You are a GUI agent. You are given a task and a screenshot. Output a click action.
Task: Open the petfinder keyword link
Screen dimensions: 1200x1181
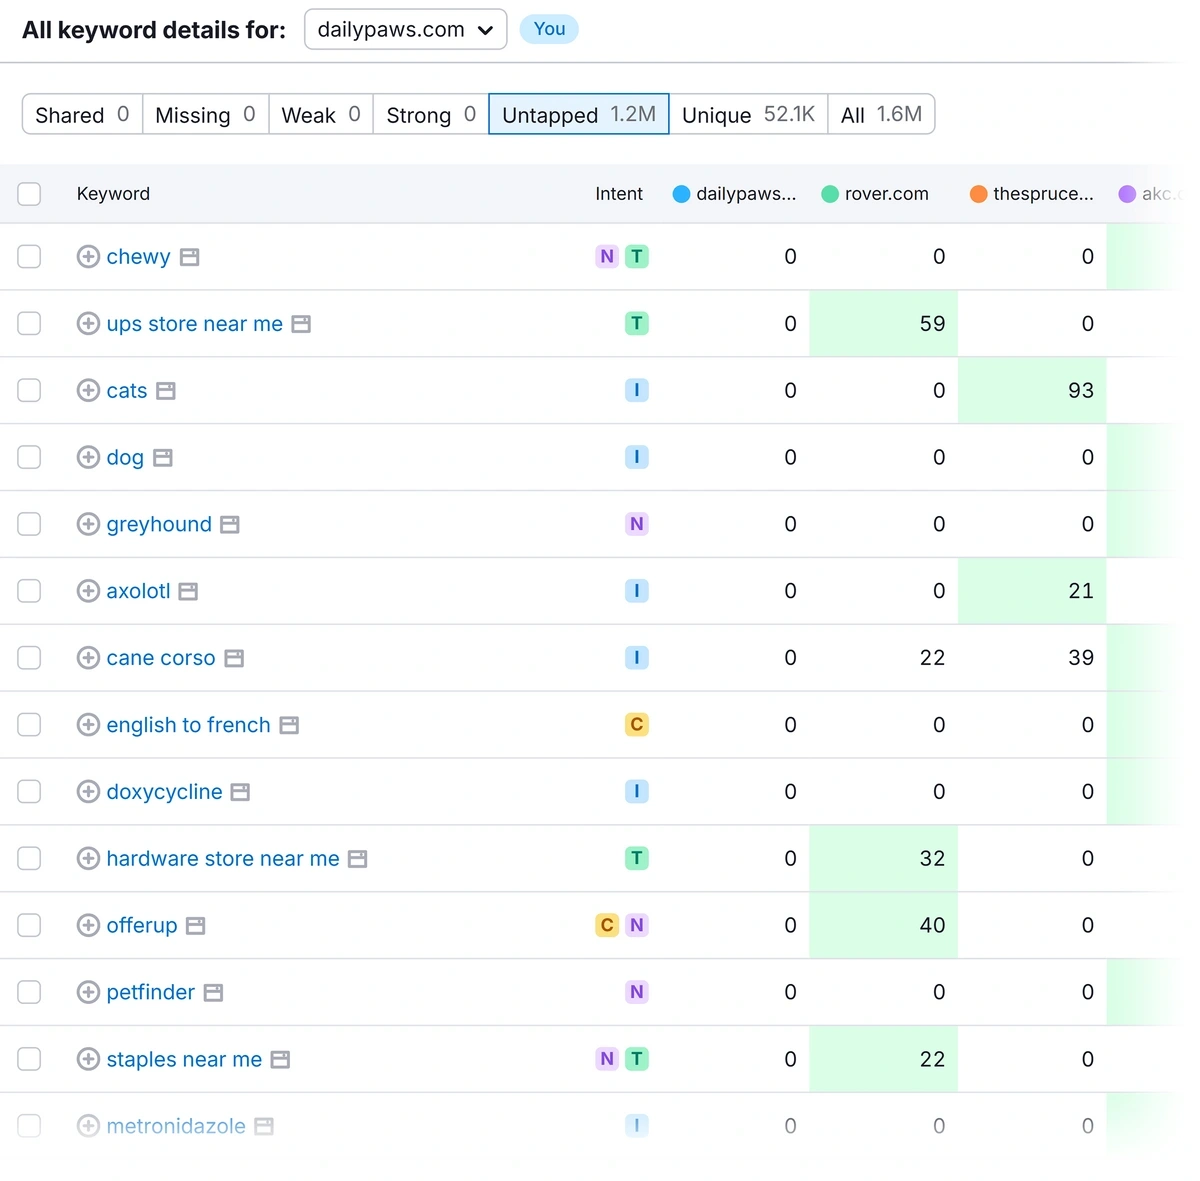pyautogui.click(x=151, y=992)
